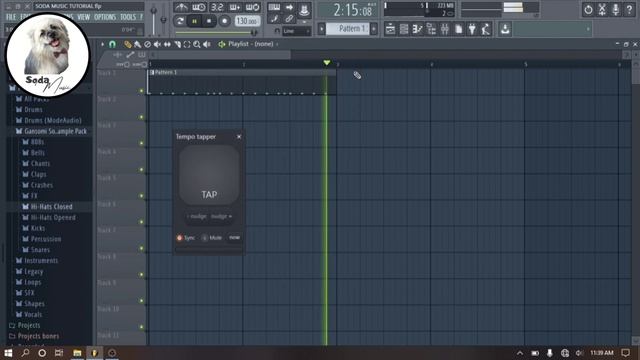Toggle the metronome icon
The image size is (640, 360).
point(181,7)
